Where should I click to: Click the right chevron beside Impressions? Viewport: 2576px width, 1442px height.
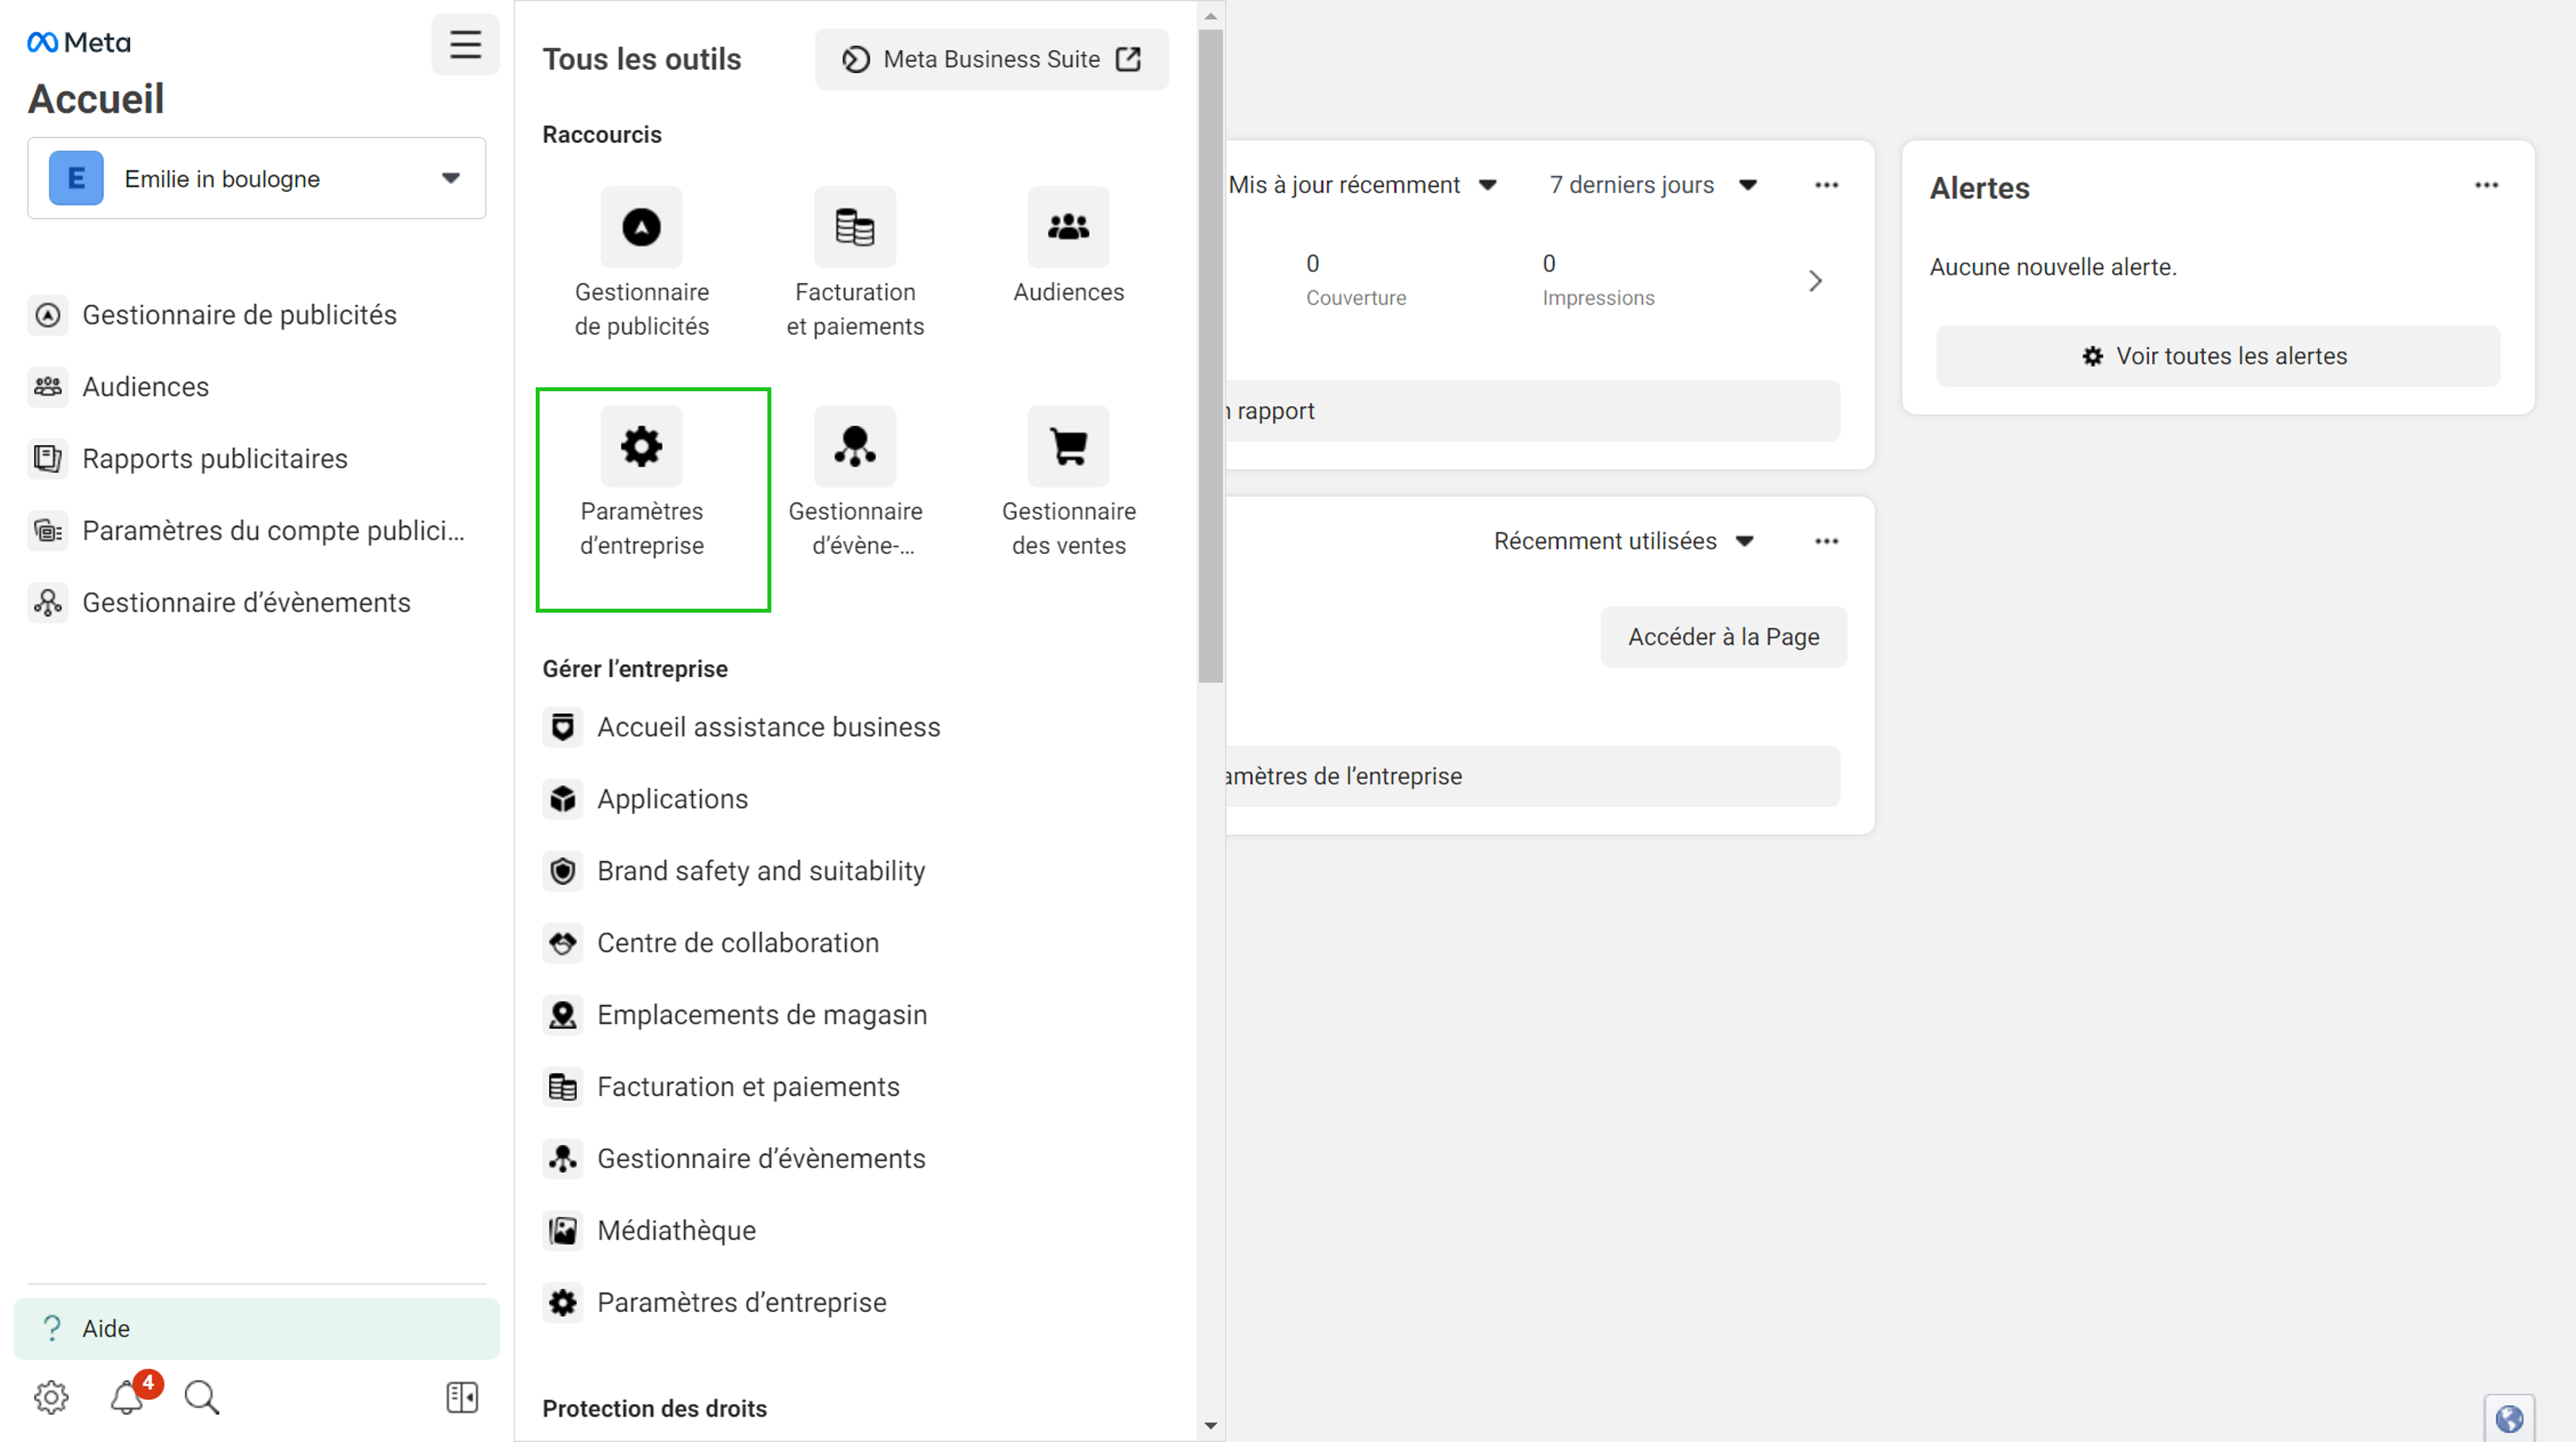(x=1815, y=281)
